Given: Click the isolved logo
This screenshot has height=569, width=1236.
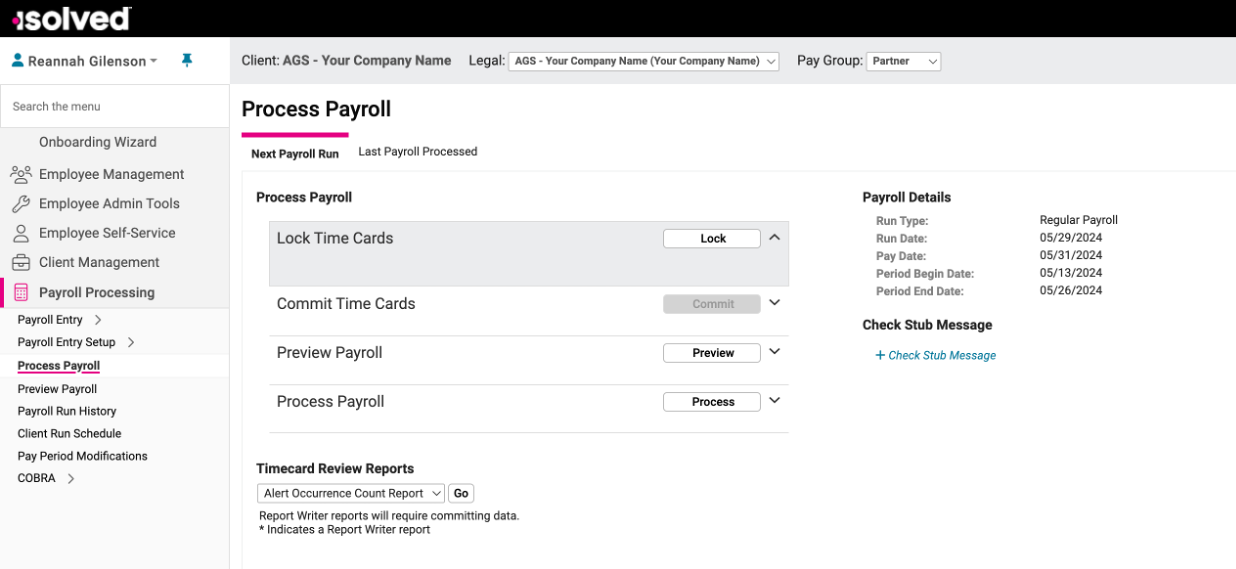Looking at the screenshot, I should pos(71,18).
